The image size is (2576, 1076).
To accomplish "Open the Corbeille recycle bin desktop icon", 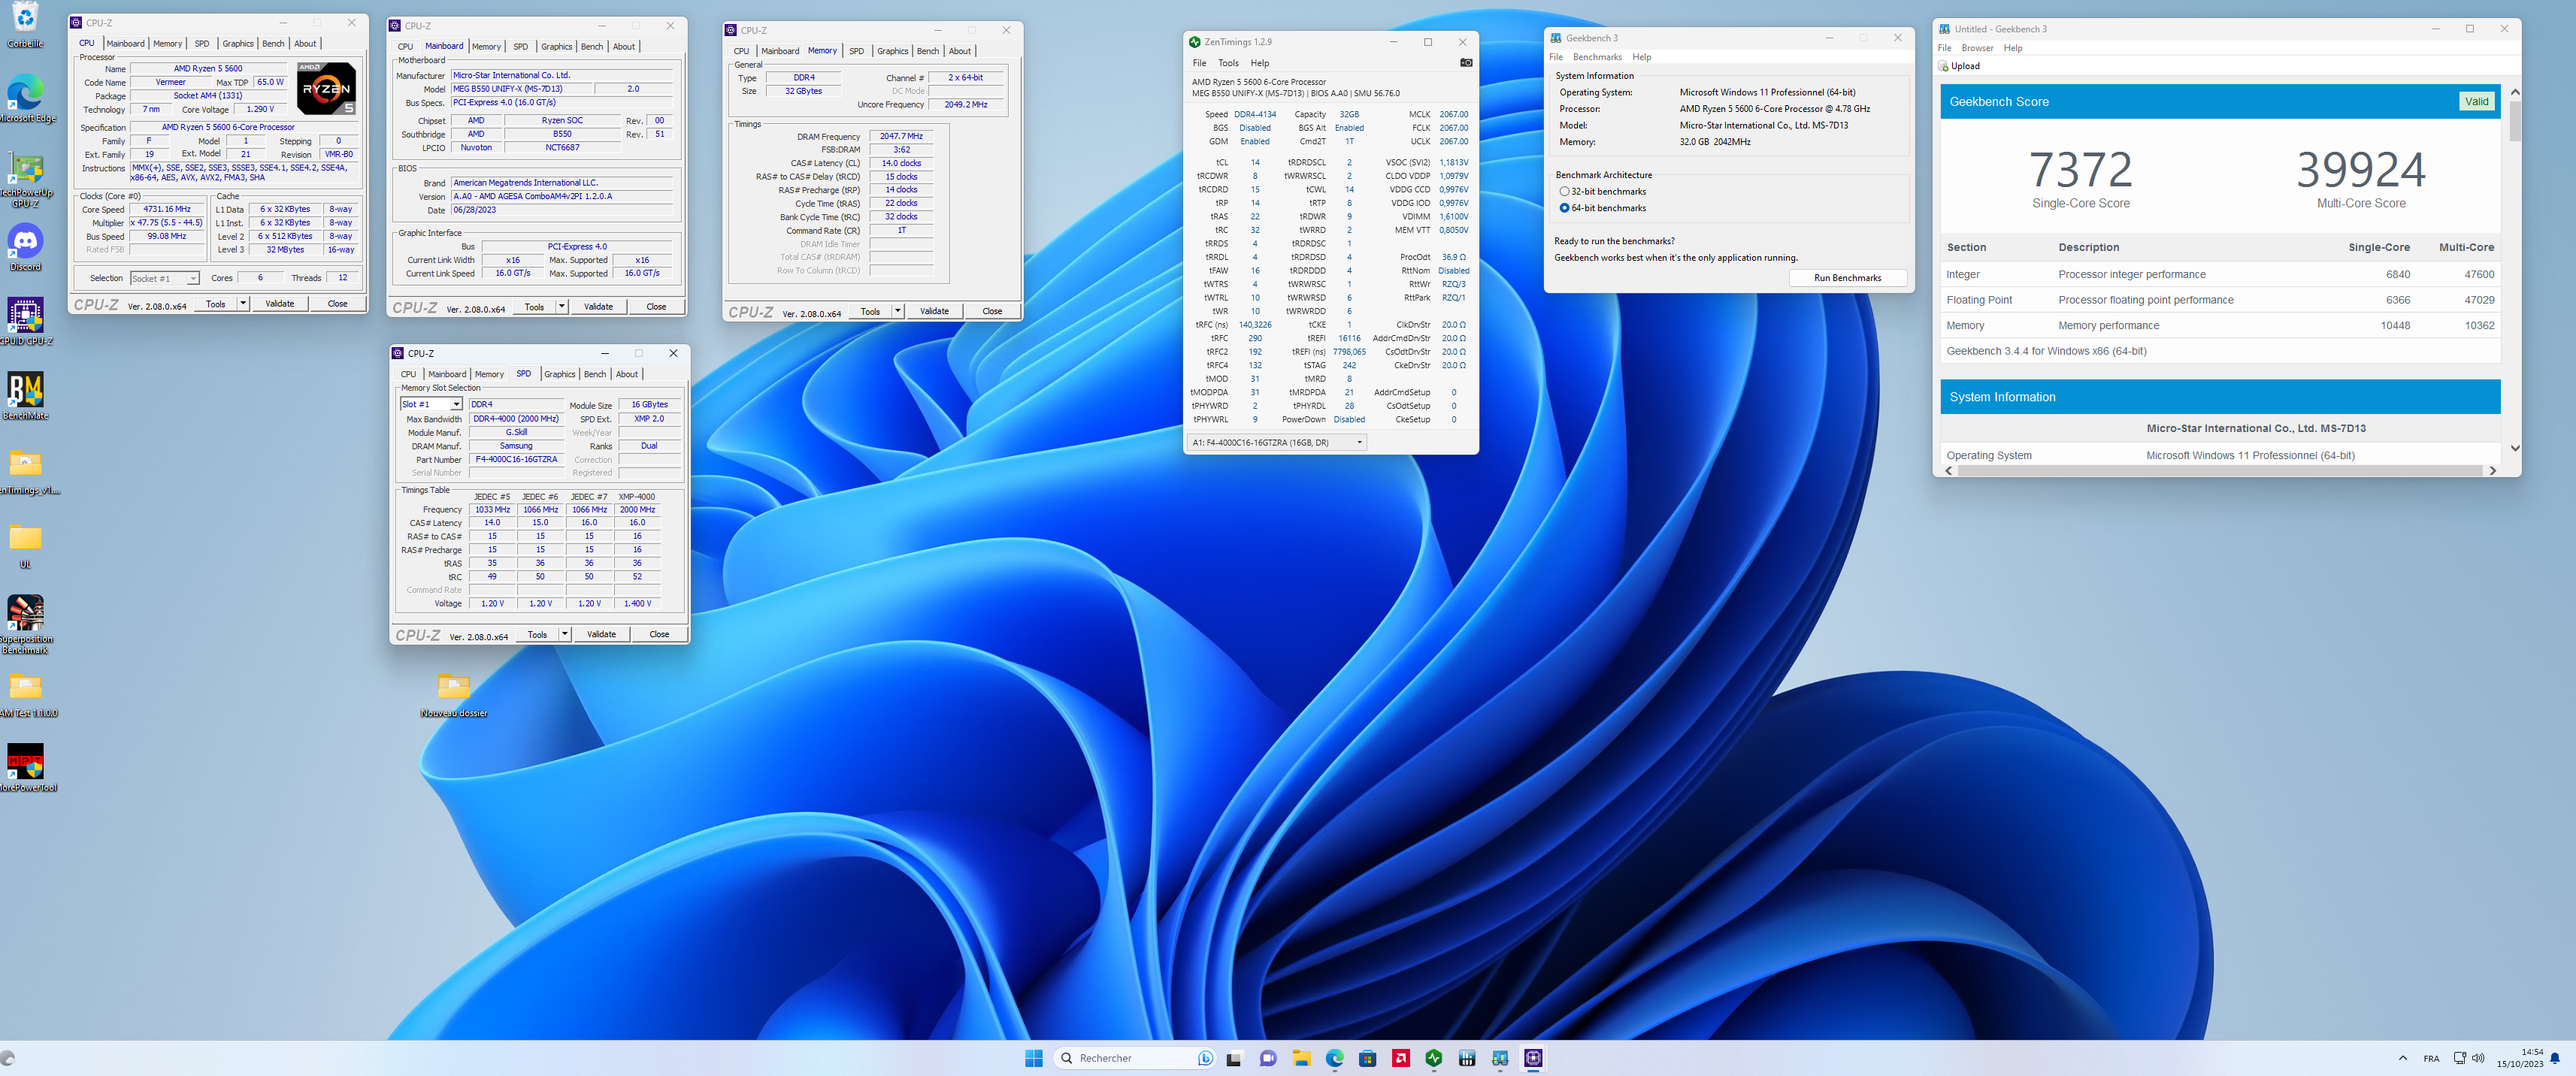I will pos(25,24).
